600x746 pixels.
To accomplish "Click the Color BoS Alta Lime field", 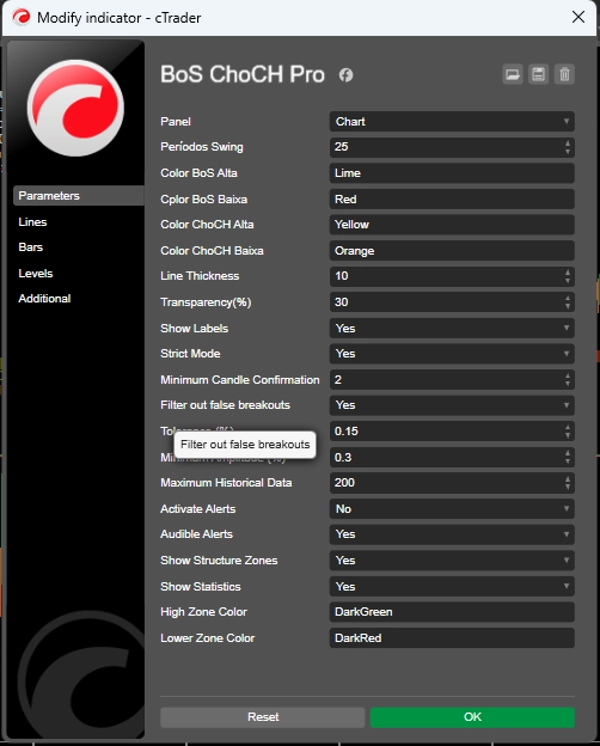I will tap(452, 173).
